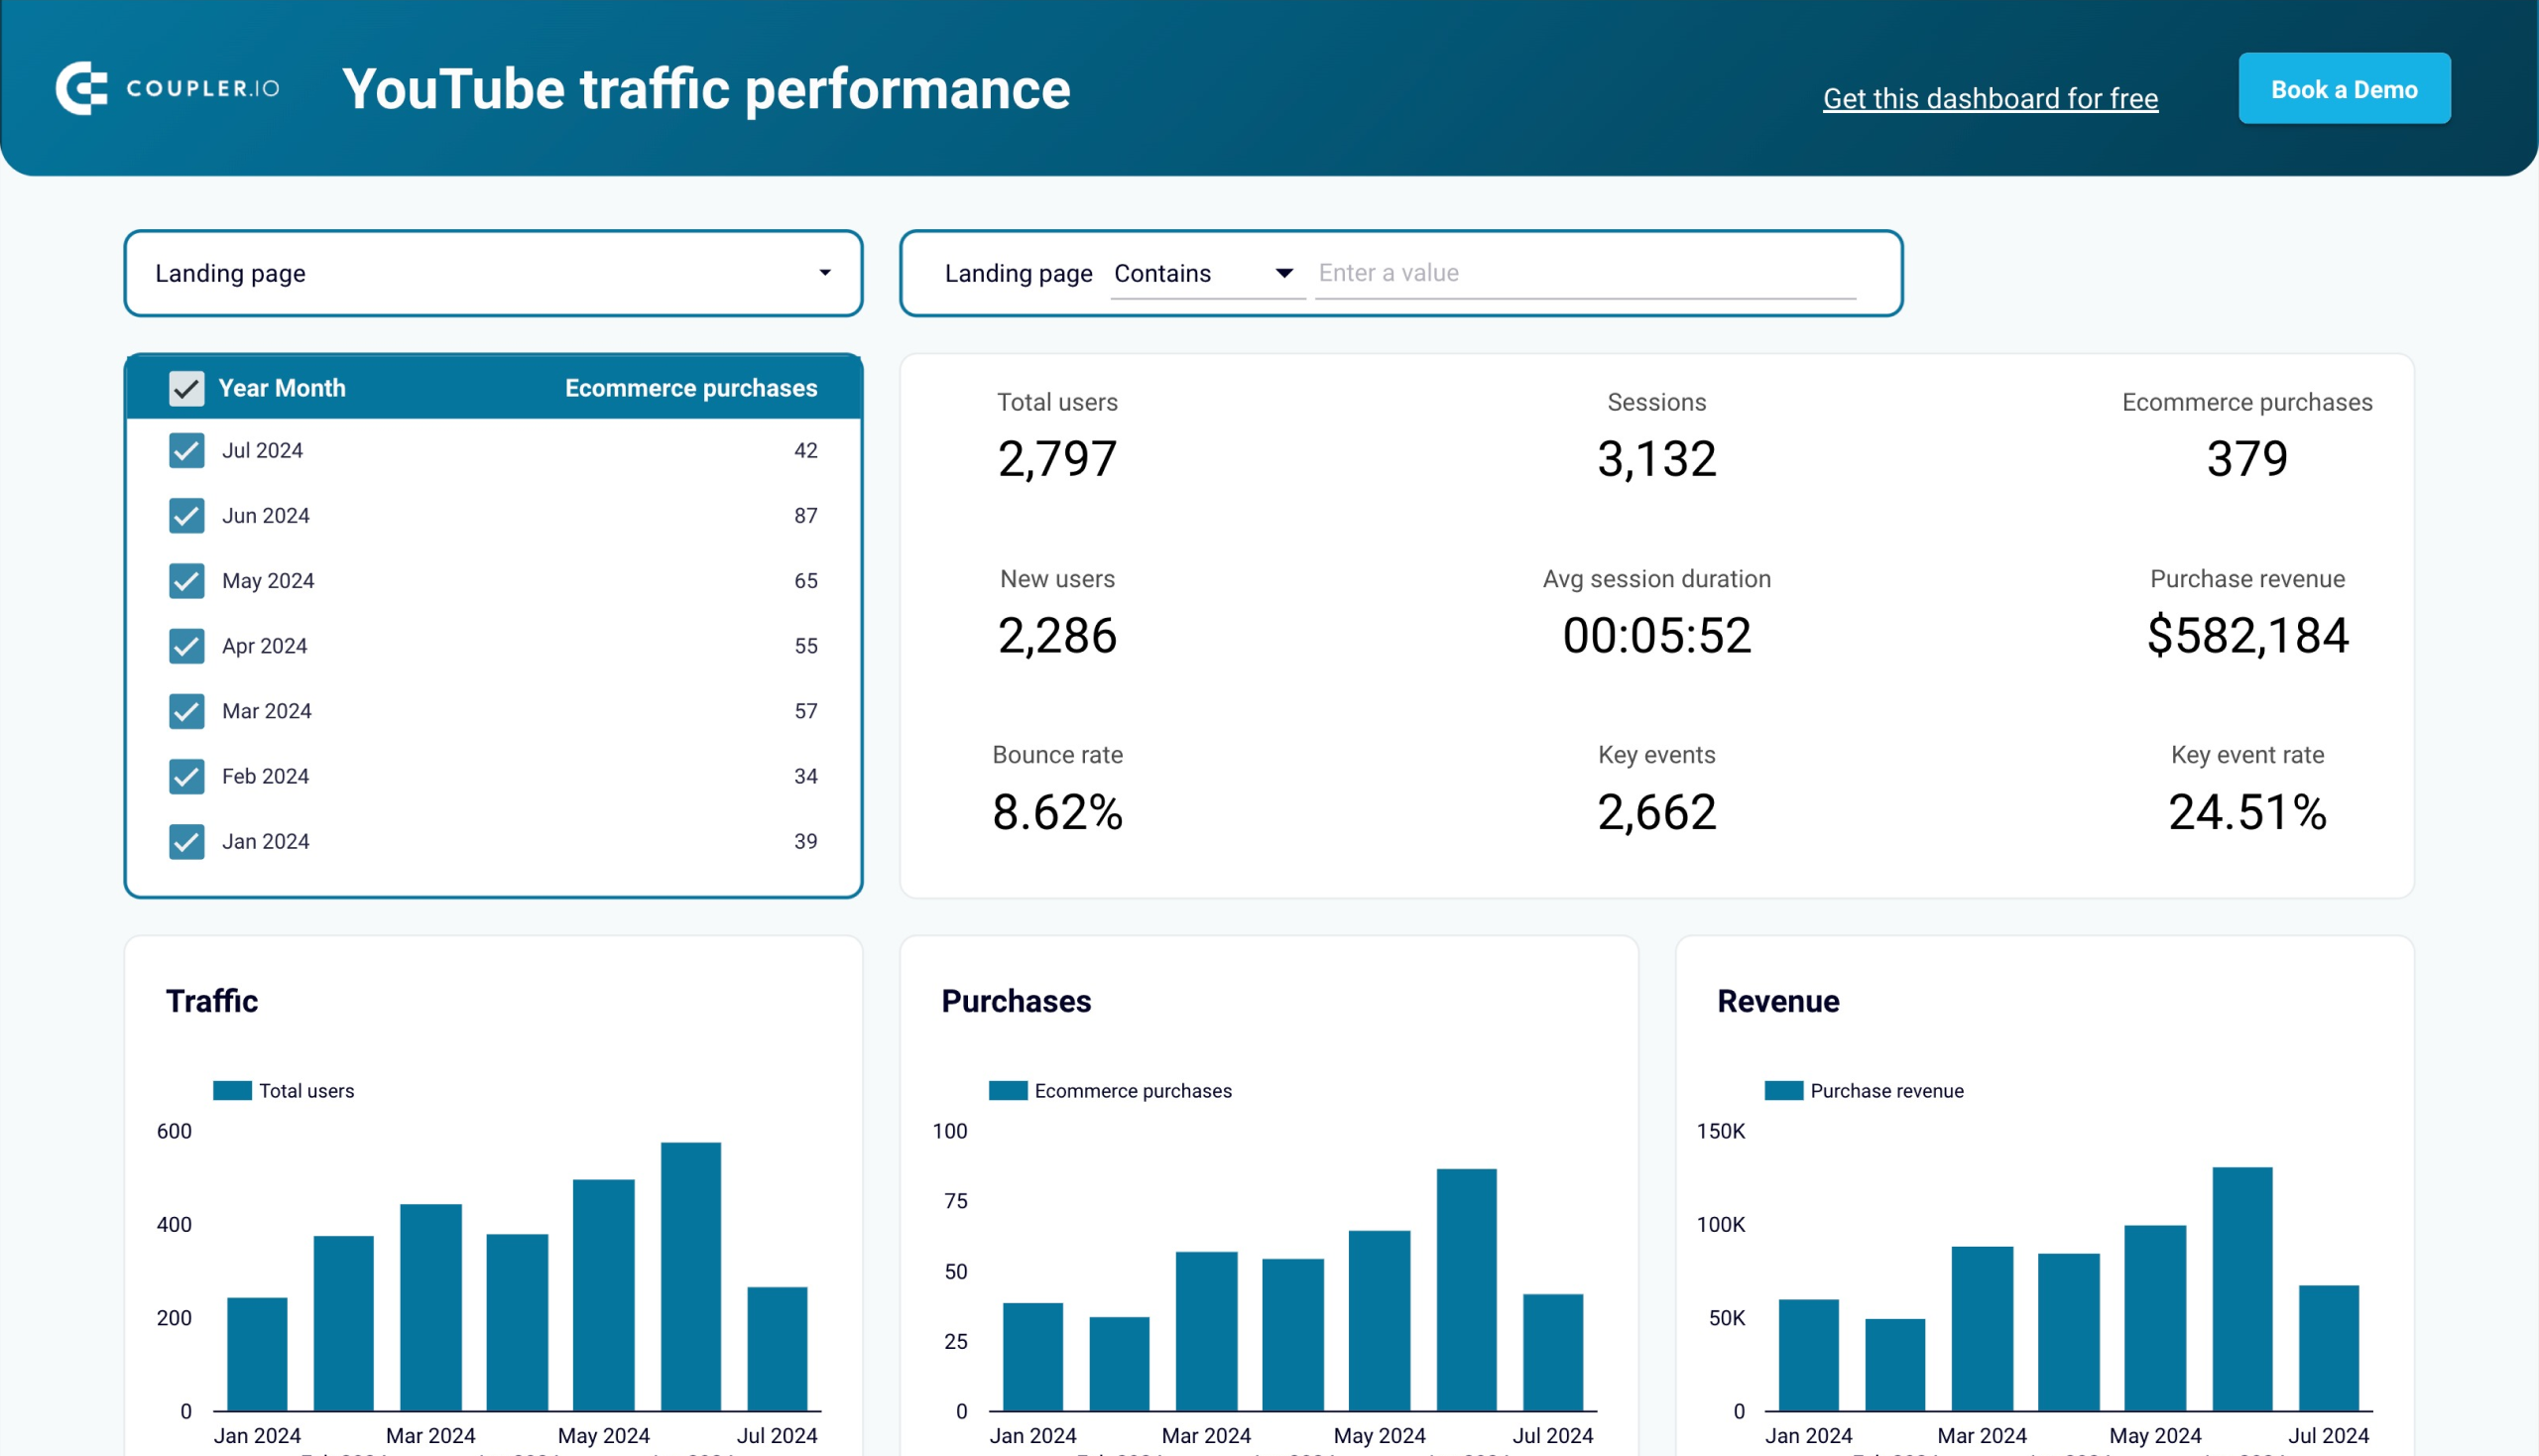
Task: Book a Demo button
Action: tap(2344, 89)
